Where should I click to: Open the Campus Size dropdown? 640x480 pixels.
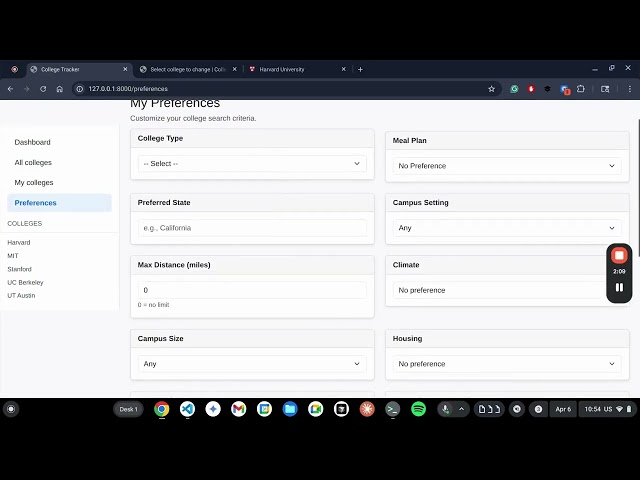tap(252, 364)
